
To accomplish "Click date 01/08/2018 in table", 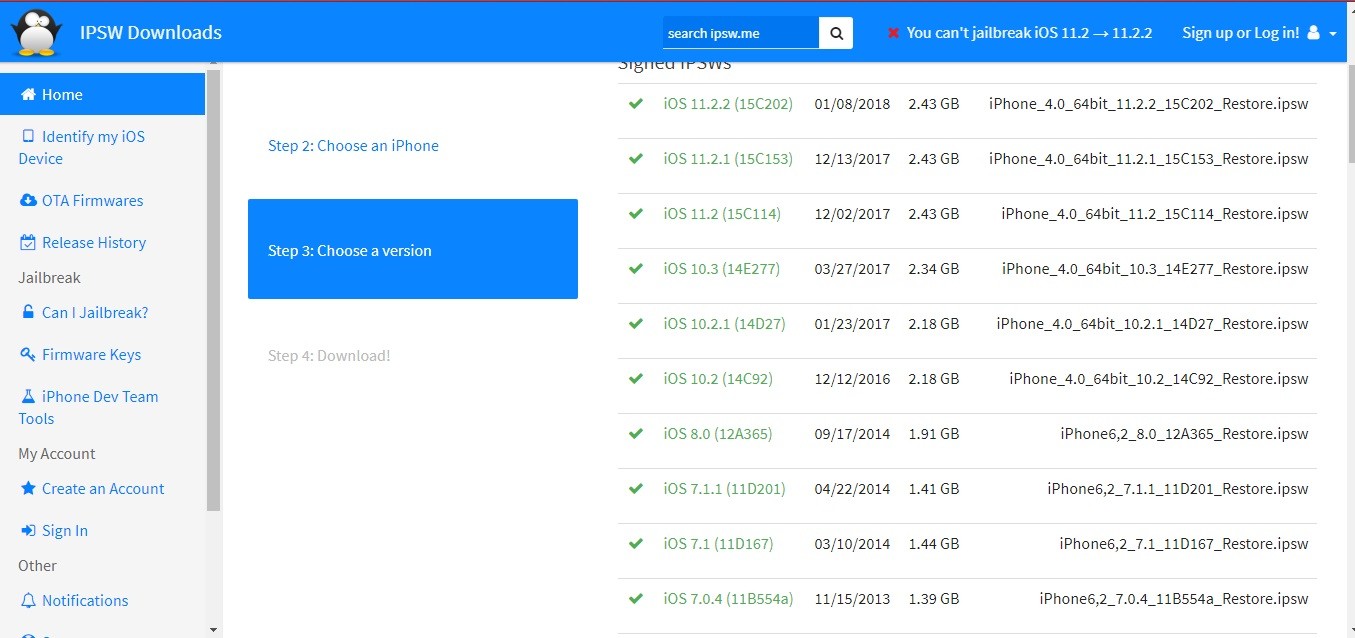I will click(x=852, y=103).
